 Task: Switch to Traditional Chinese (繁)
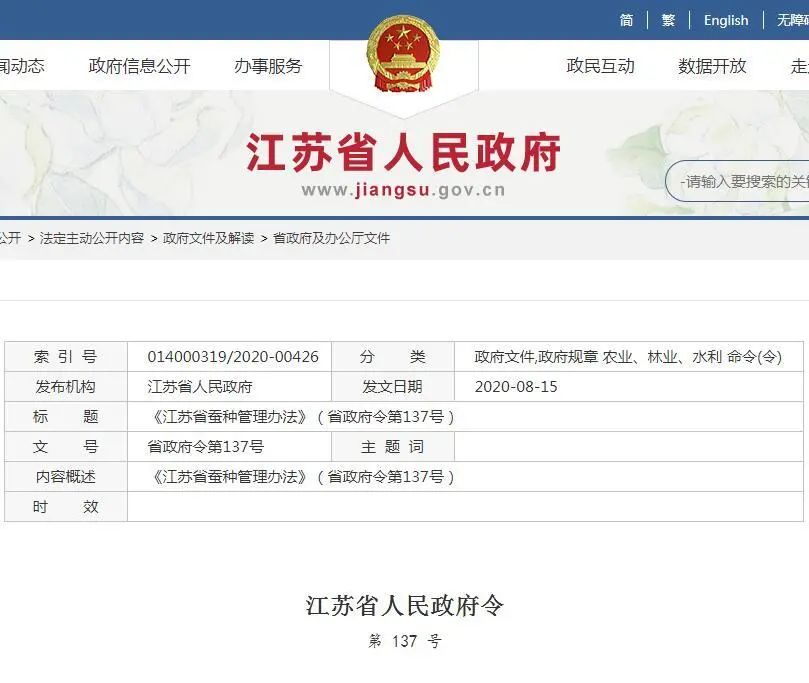(669, 21)
